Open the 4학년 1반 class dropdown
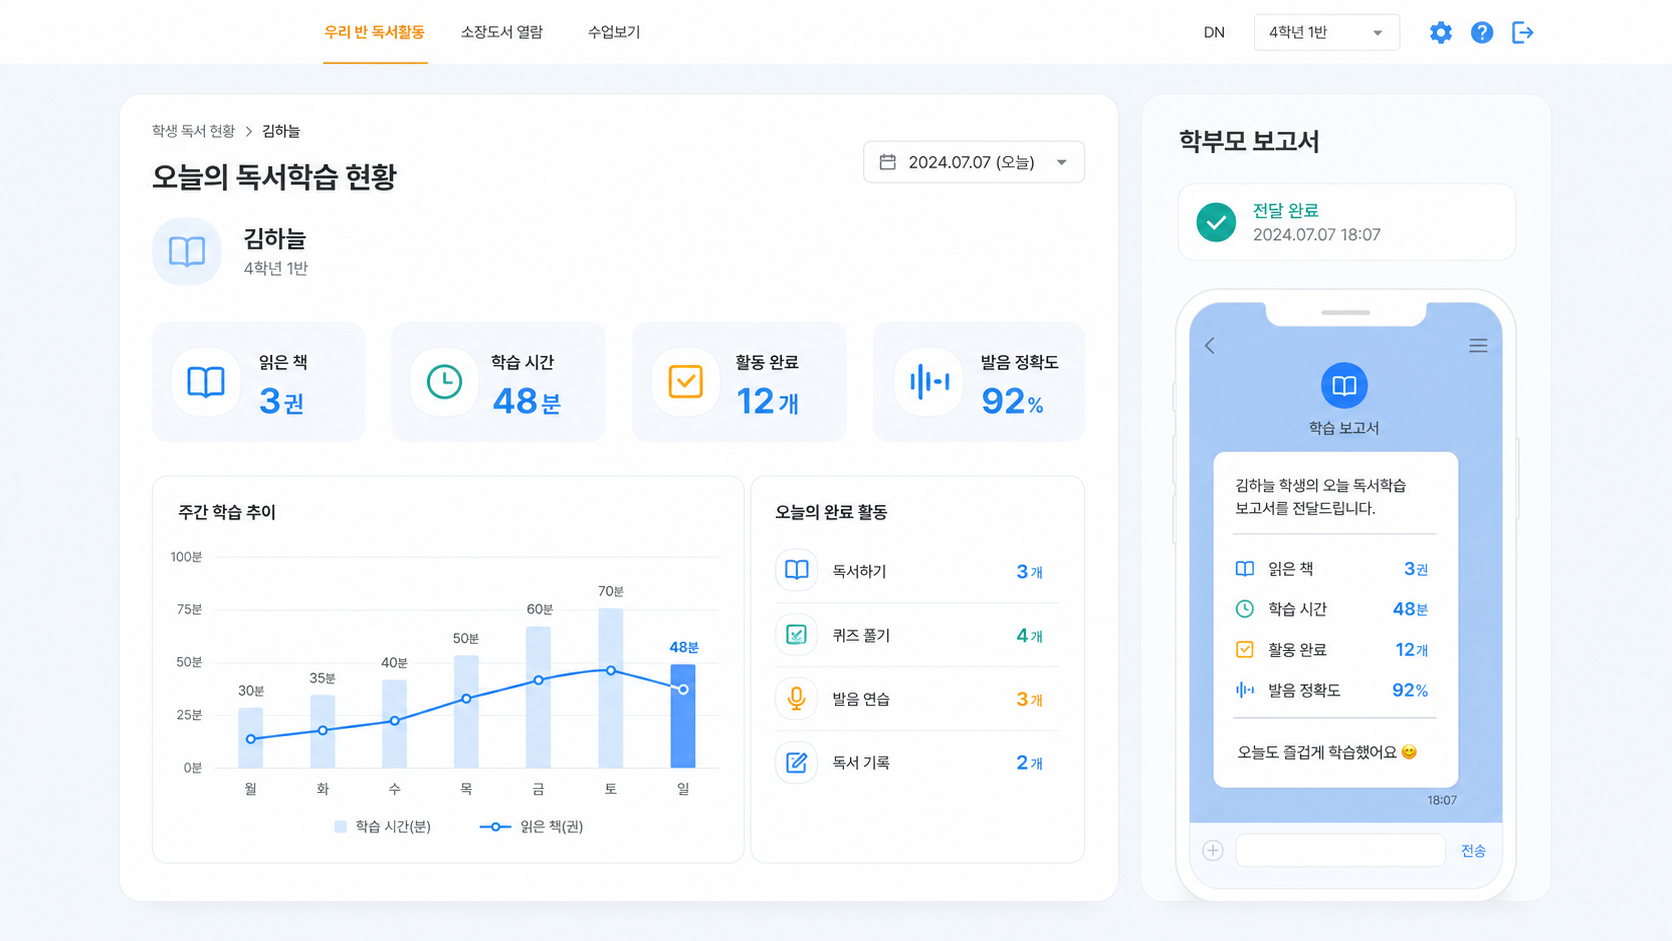1672x941 pixels. click(1326, 33)
